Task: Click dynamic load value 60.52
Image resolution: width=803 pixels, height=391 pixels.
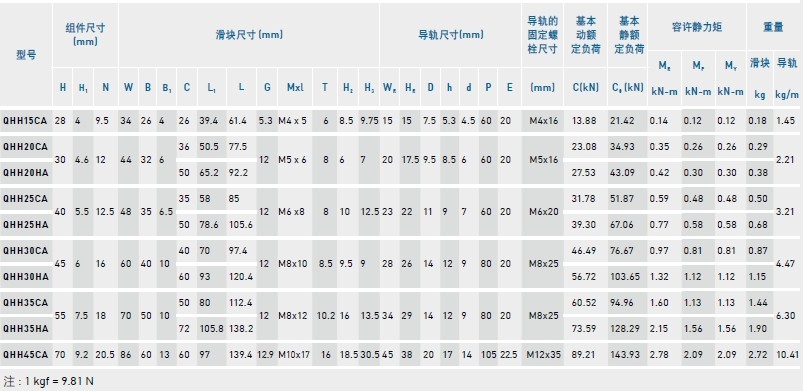Action: pyautogui.click(x=584, y=303)
